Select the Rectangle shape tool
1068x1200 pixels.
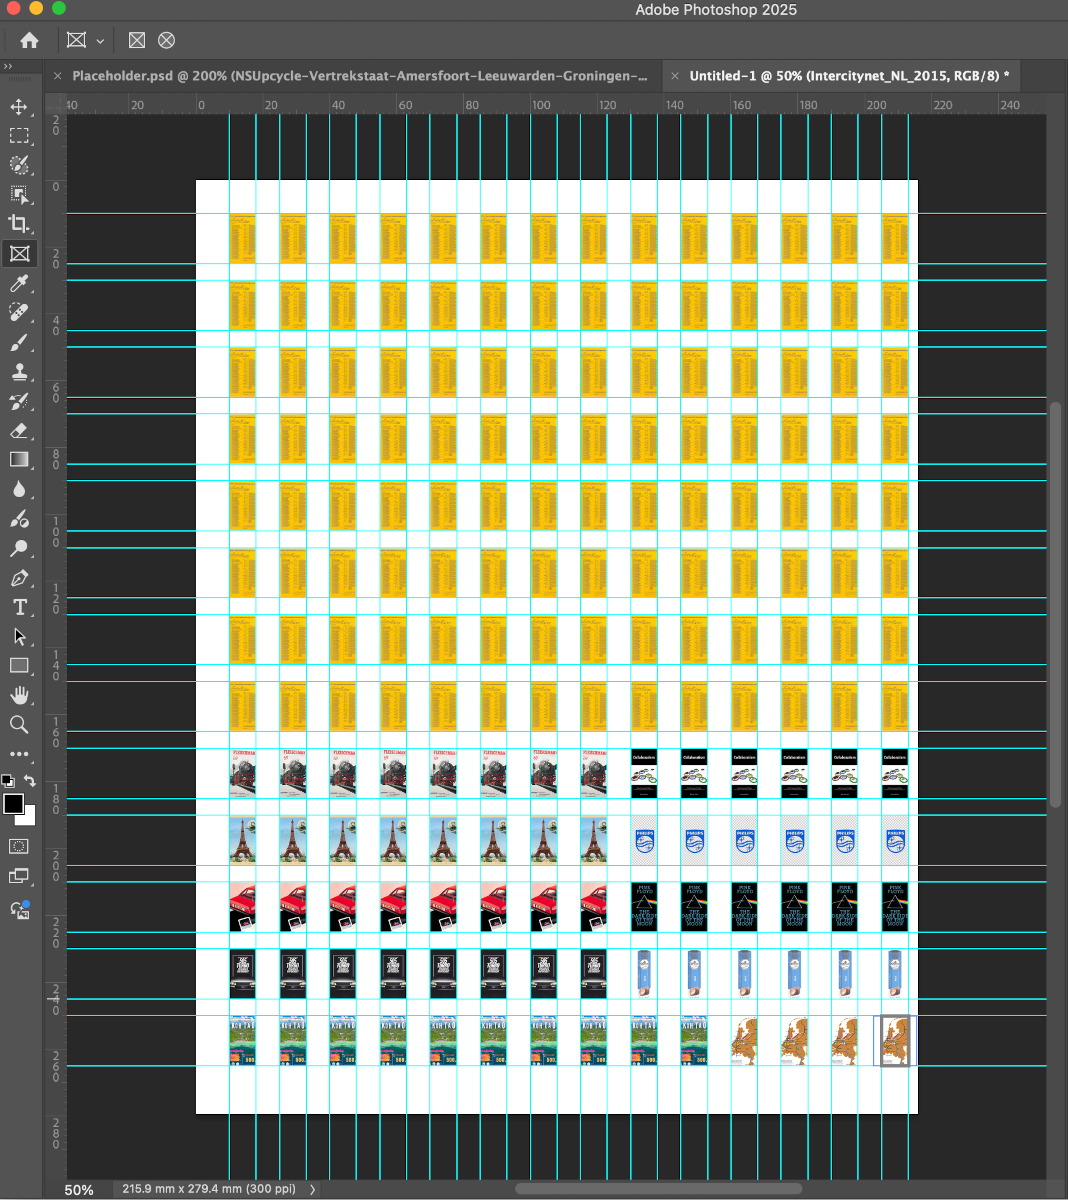[x=19, y=666]
